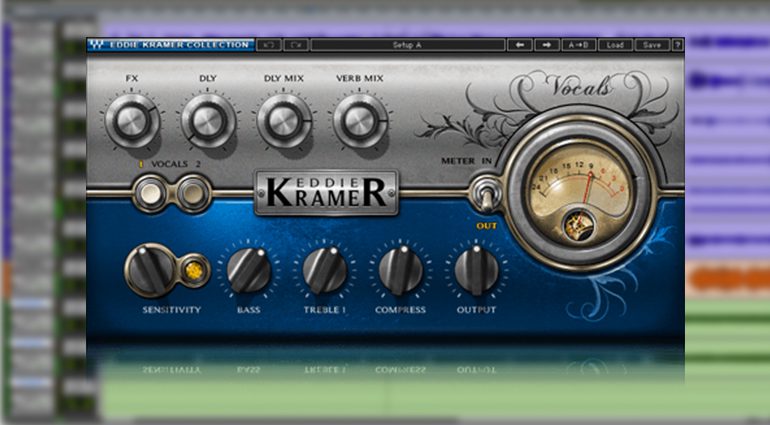
Task: Click the redo arrow in plugin toolbar
Action: tap(296, 45)
